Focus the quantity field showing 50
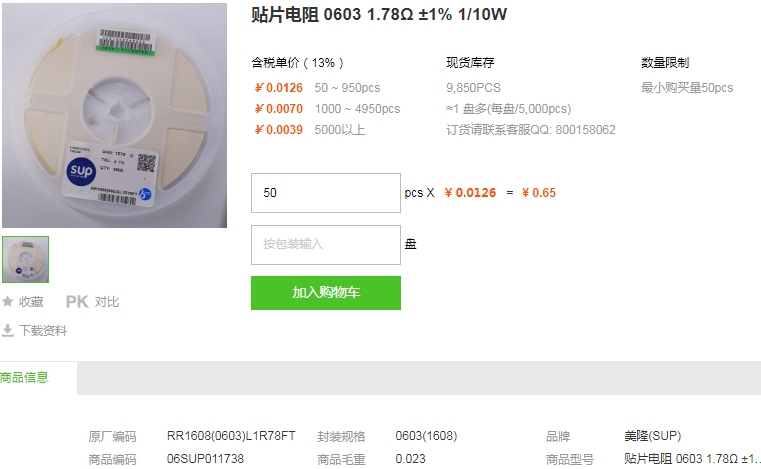This screenshot has width=761, height=469. pos(326,193)
